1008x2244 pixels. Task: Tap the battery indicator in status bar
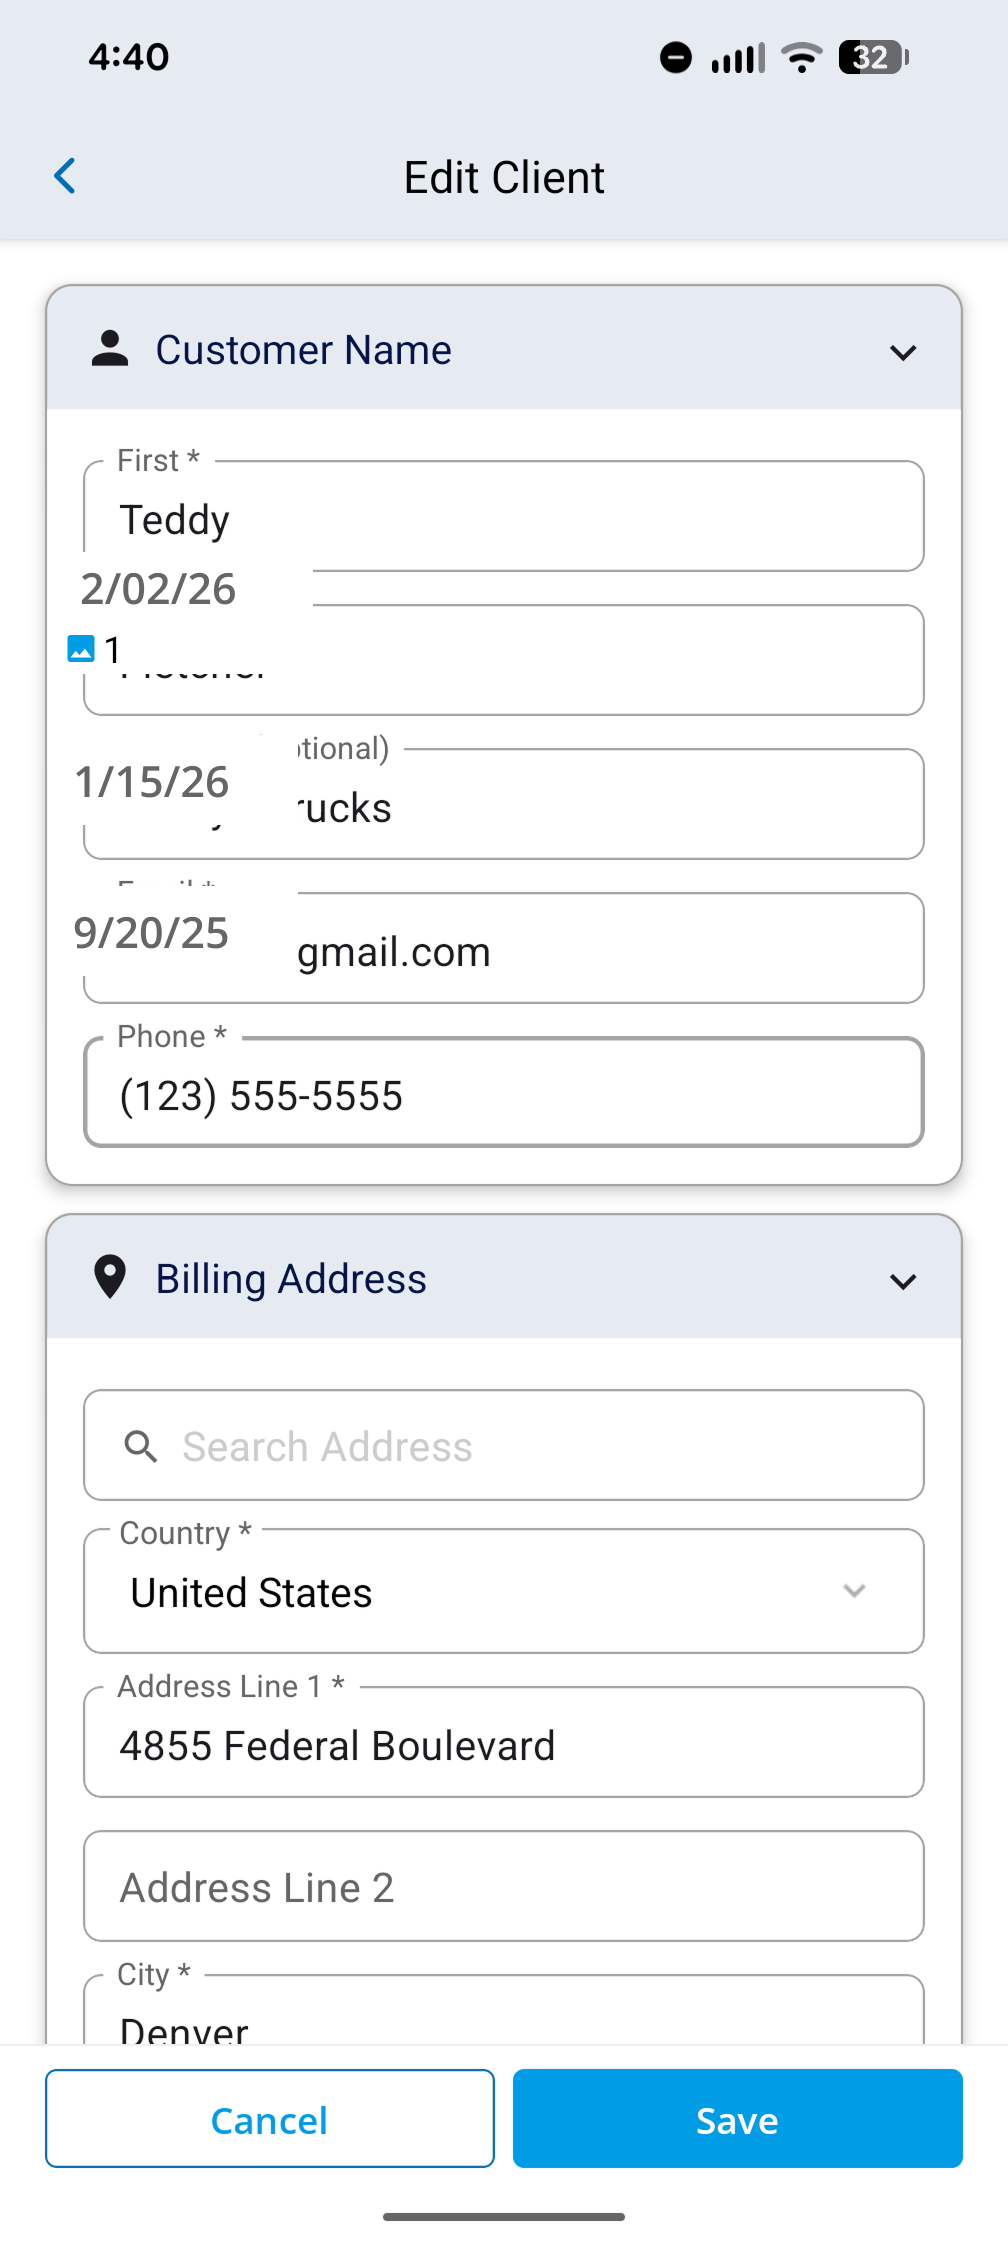(873, 57)
